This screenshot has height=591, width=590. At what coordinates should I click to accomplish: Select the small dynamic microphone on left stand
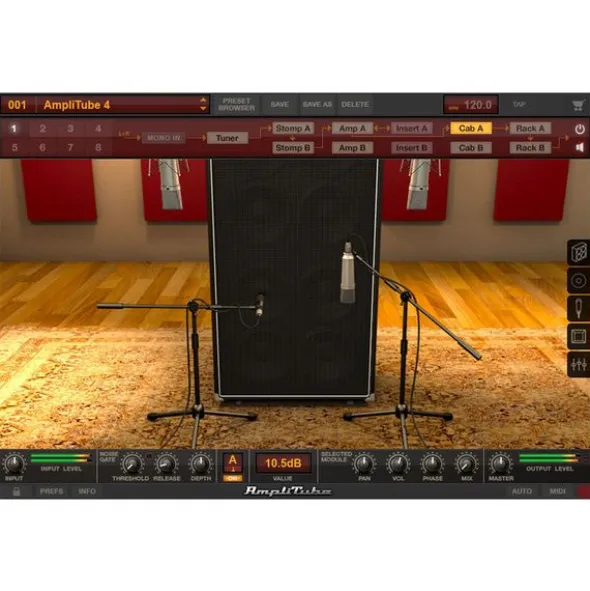tap(260, 304)
